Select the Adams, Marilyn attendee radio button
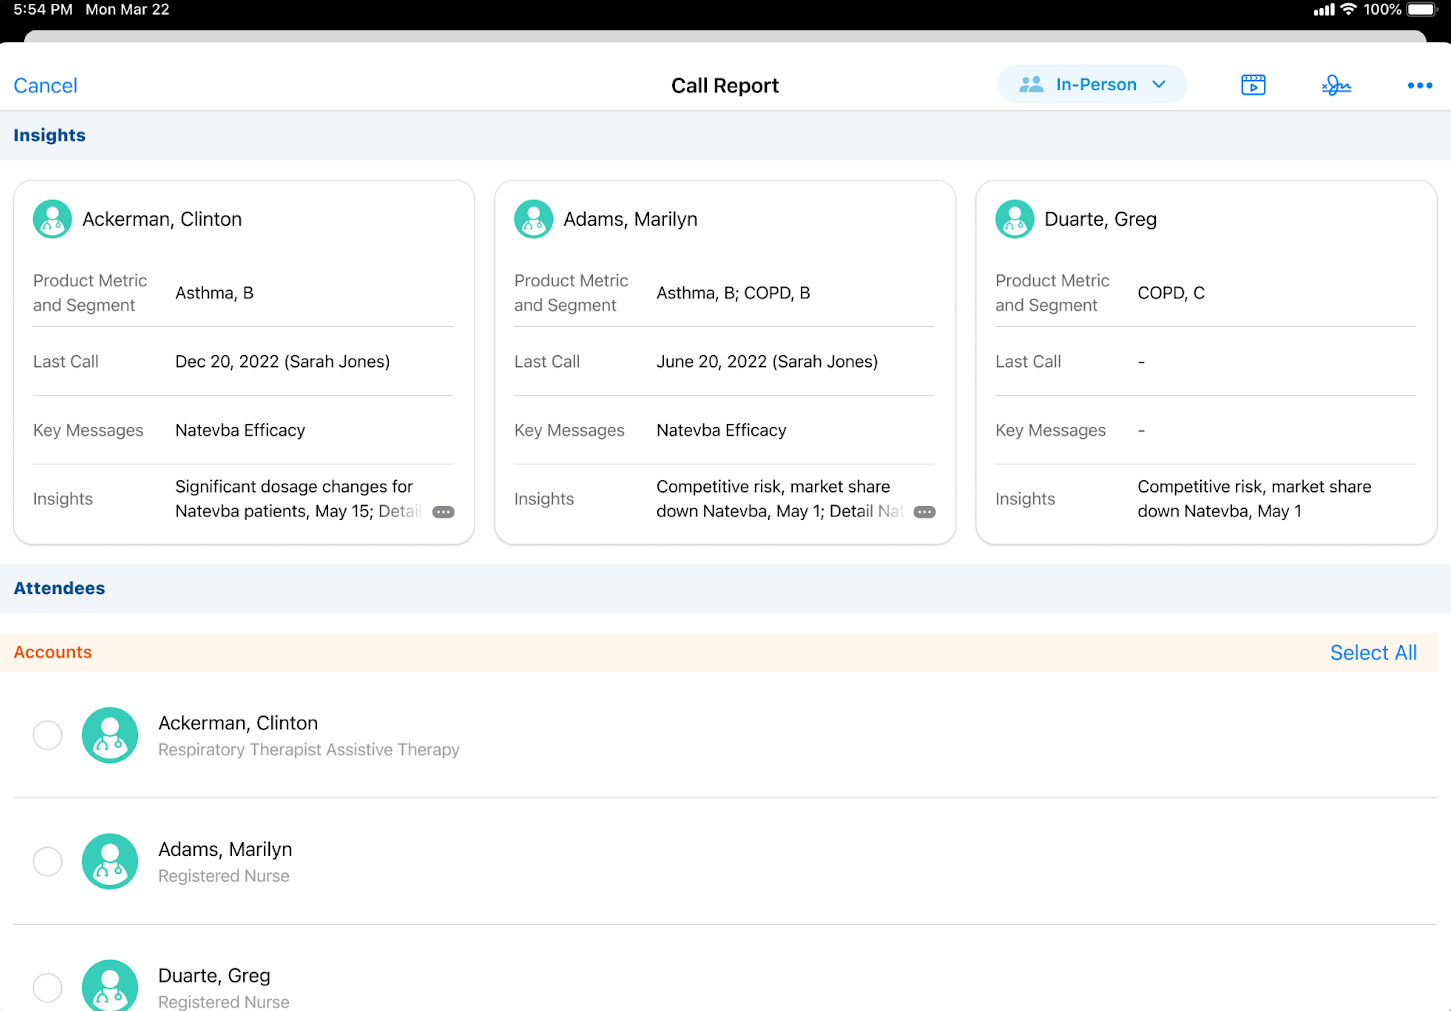The image size is (1451, 1011). (48, 861)
